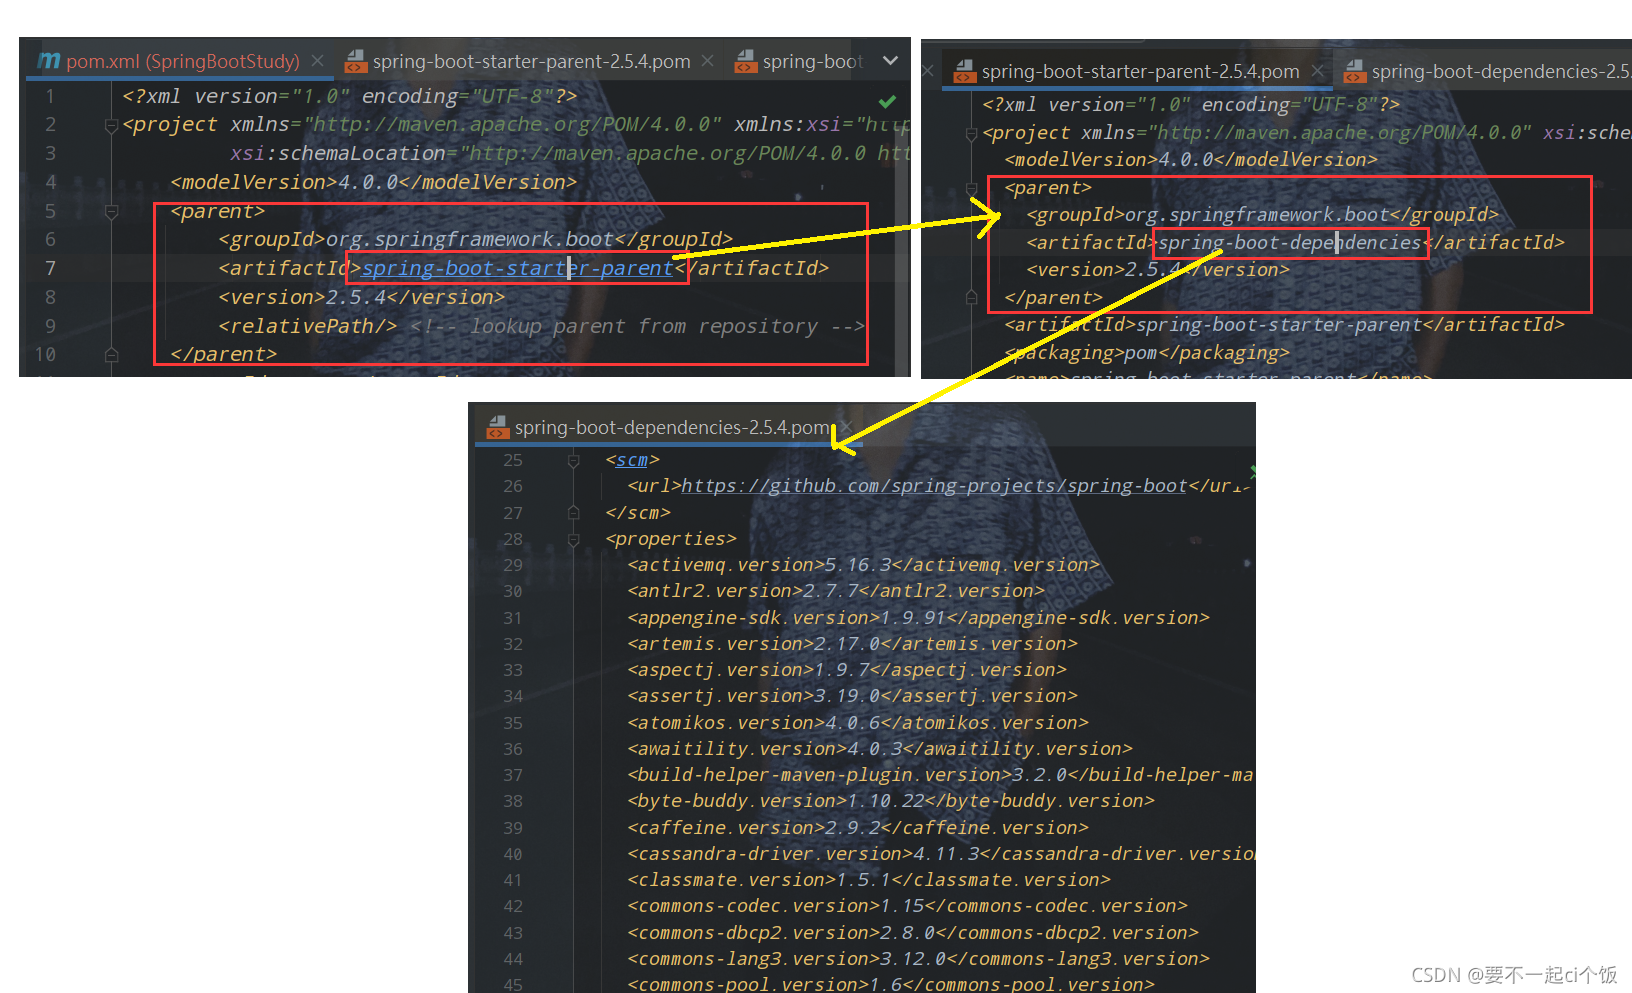Collapse parent fold marker in right editor
The height and width of the screenshot is (993, 1632).
(x=971, y=188)
